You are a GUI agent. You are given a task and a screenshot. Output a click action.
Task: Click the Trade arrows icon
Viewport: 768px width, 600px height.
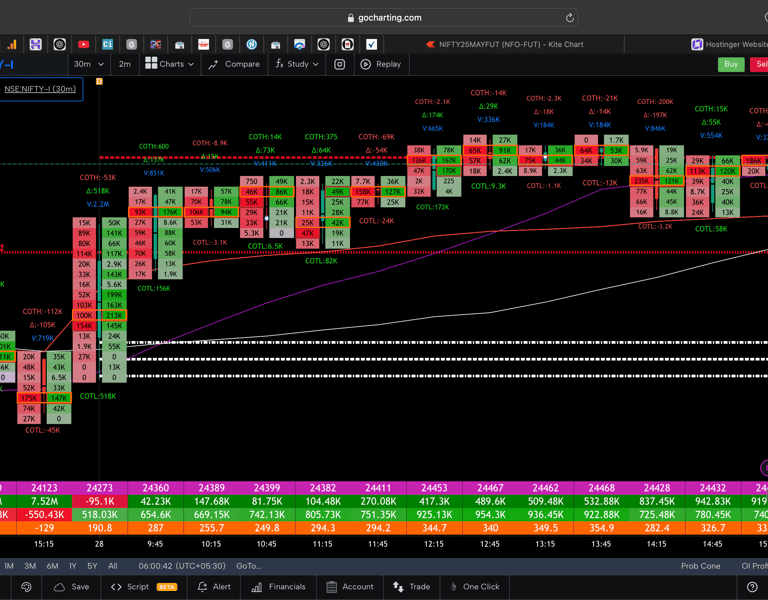pos(398,587)
